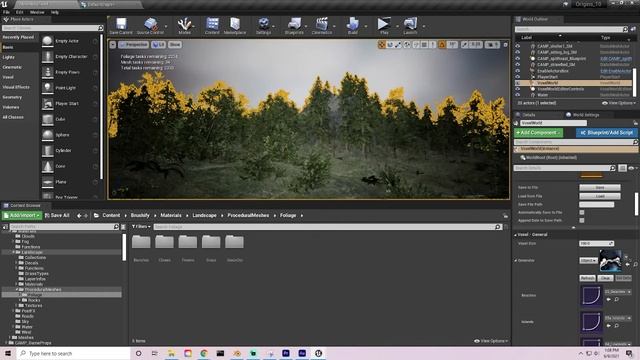
Task: Open the Generator Object type dropdown
Action: tap(588, 260)
